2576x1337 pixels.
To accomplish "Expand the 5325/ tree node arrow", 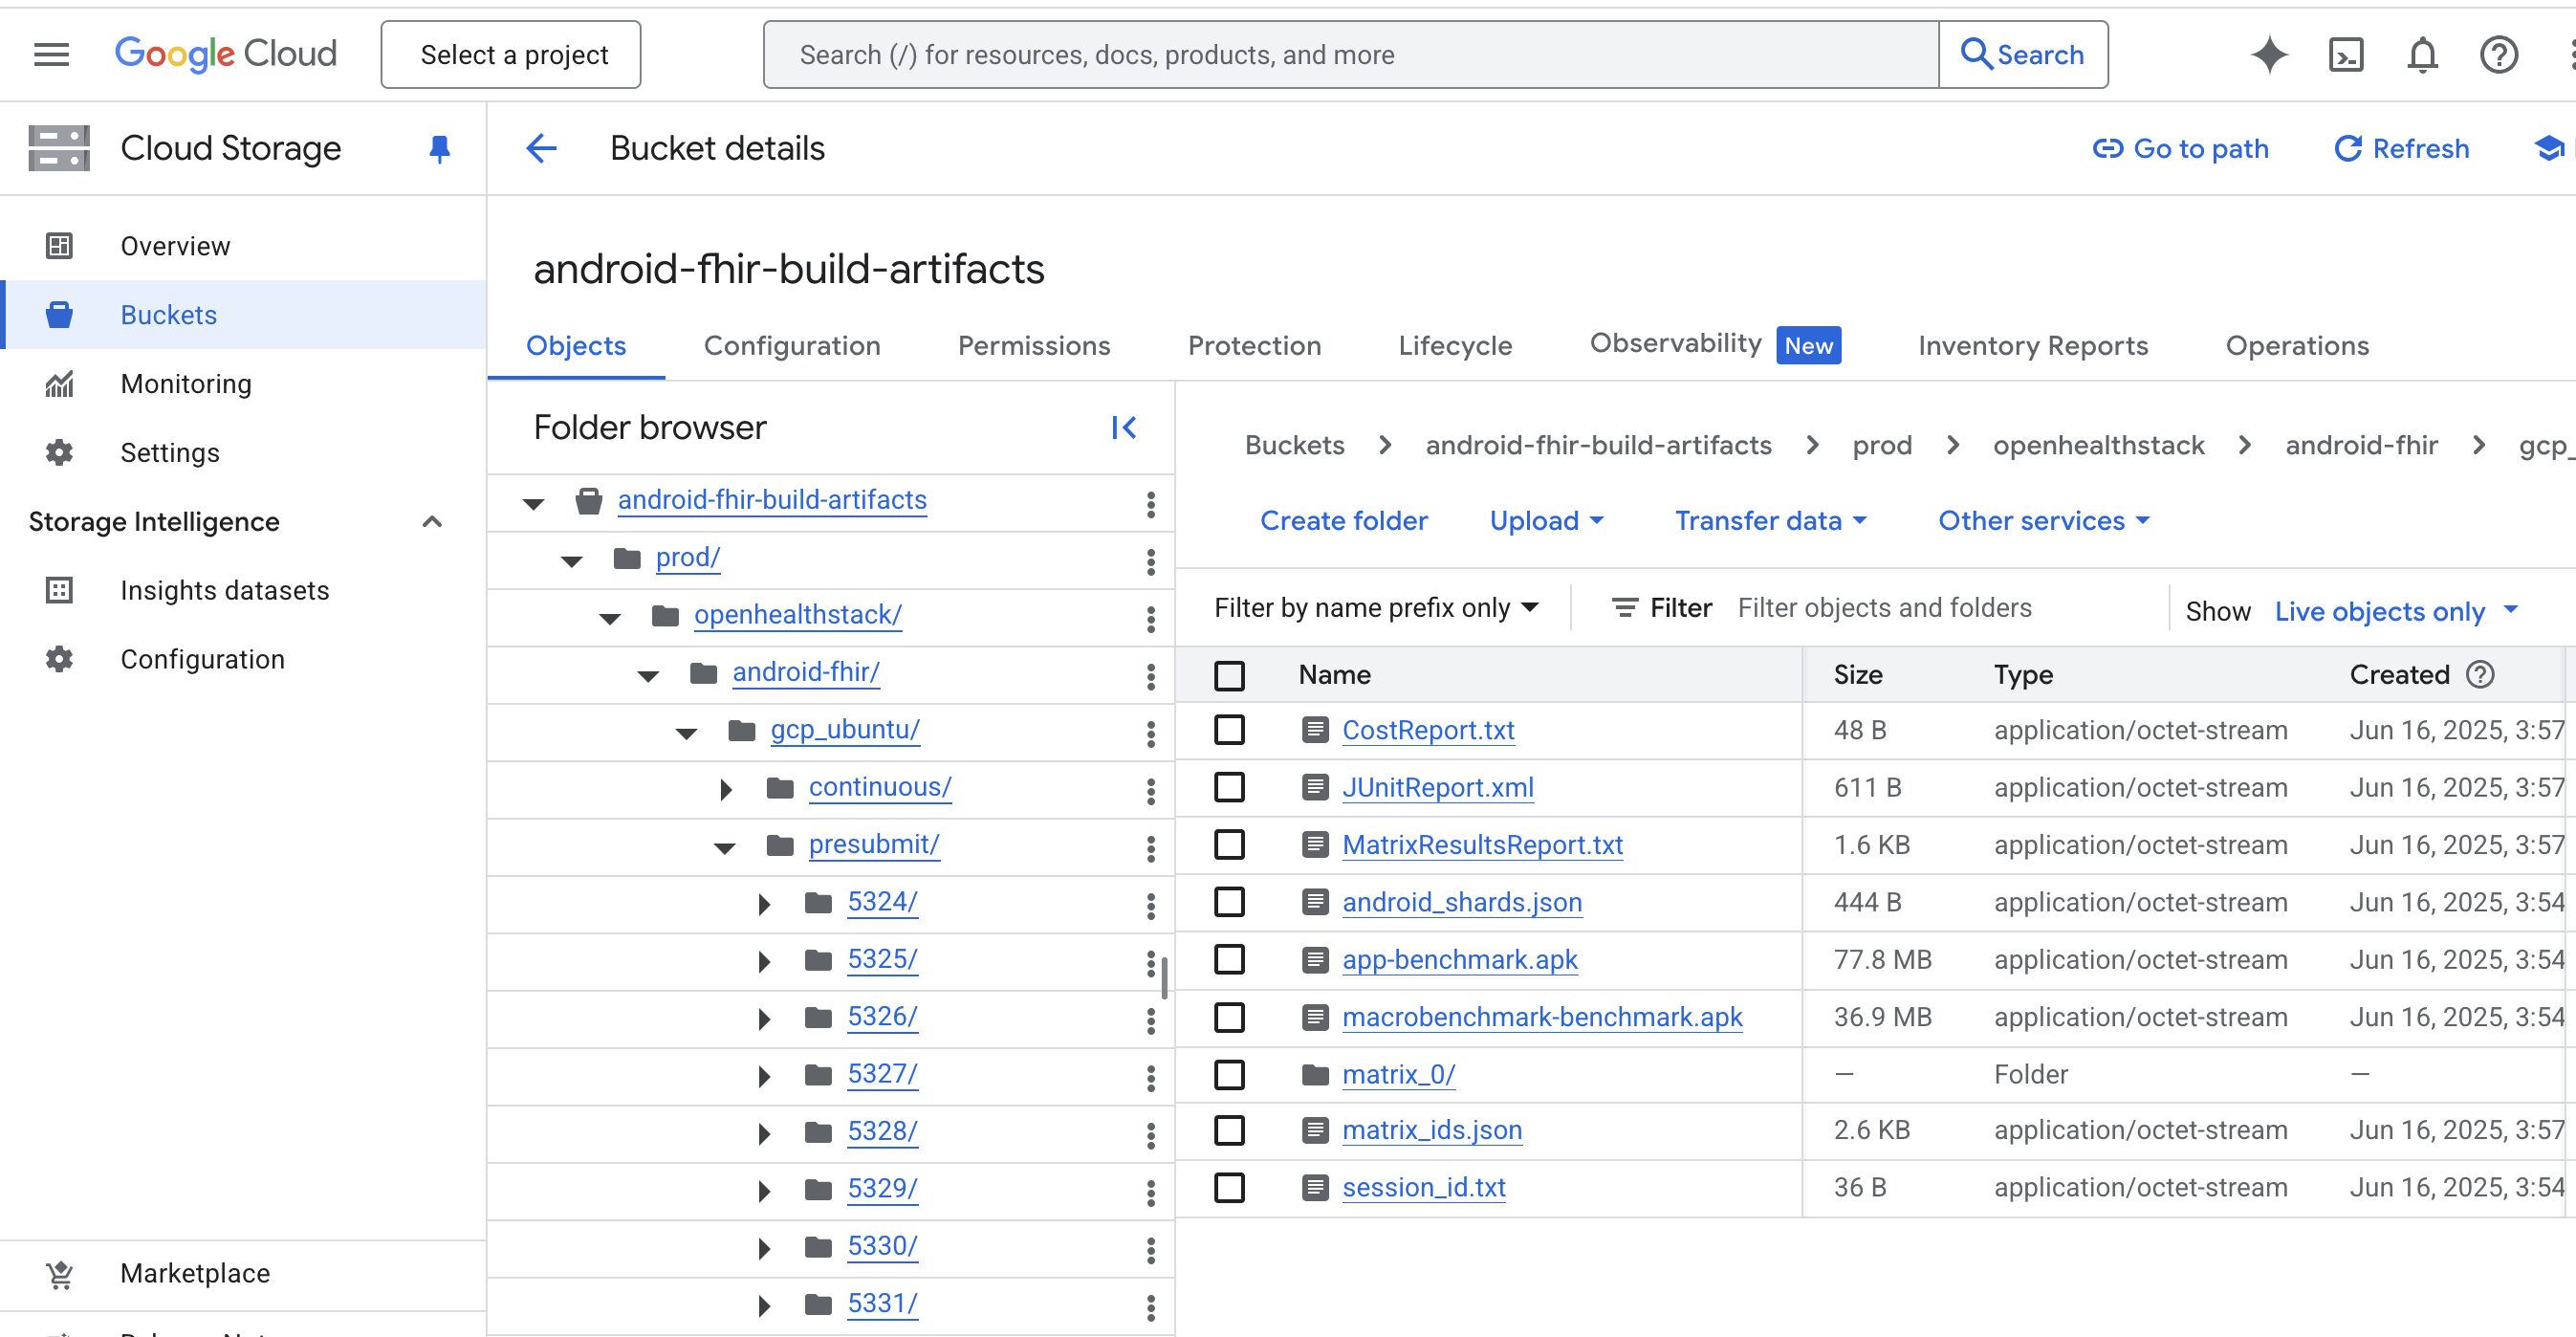I will coord(764,962).
